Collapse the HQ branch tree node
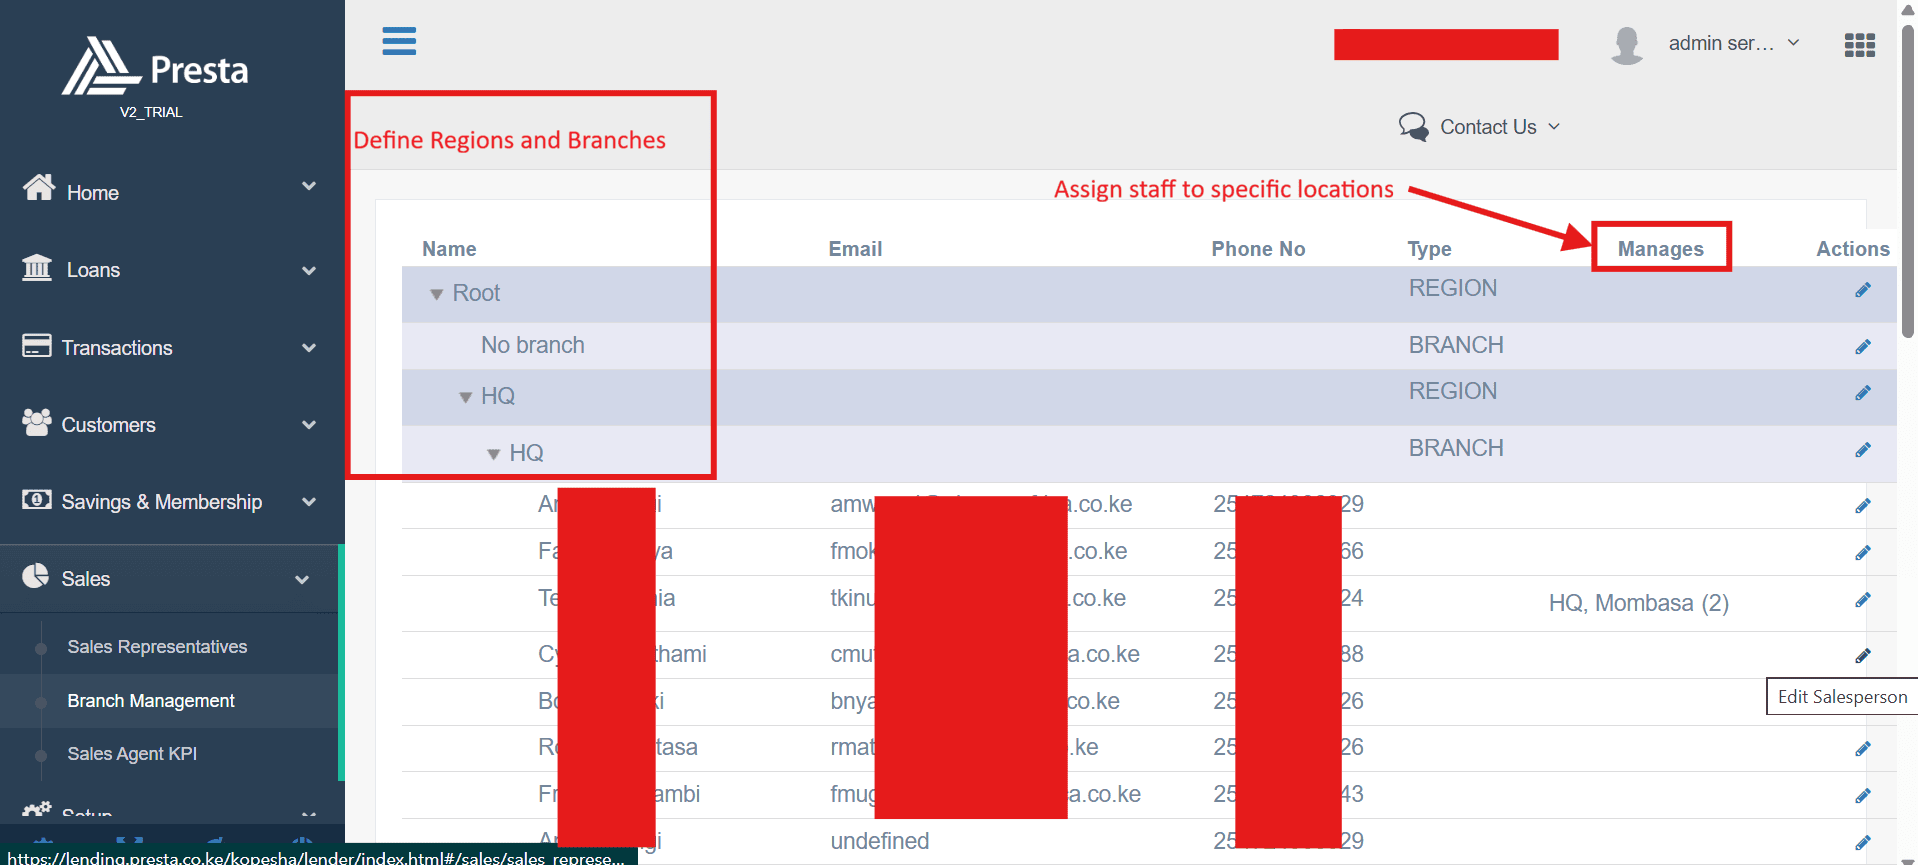The height and width of the screenshot is (865, 1918). tap(493, 455)
